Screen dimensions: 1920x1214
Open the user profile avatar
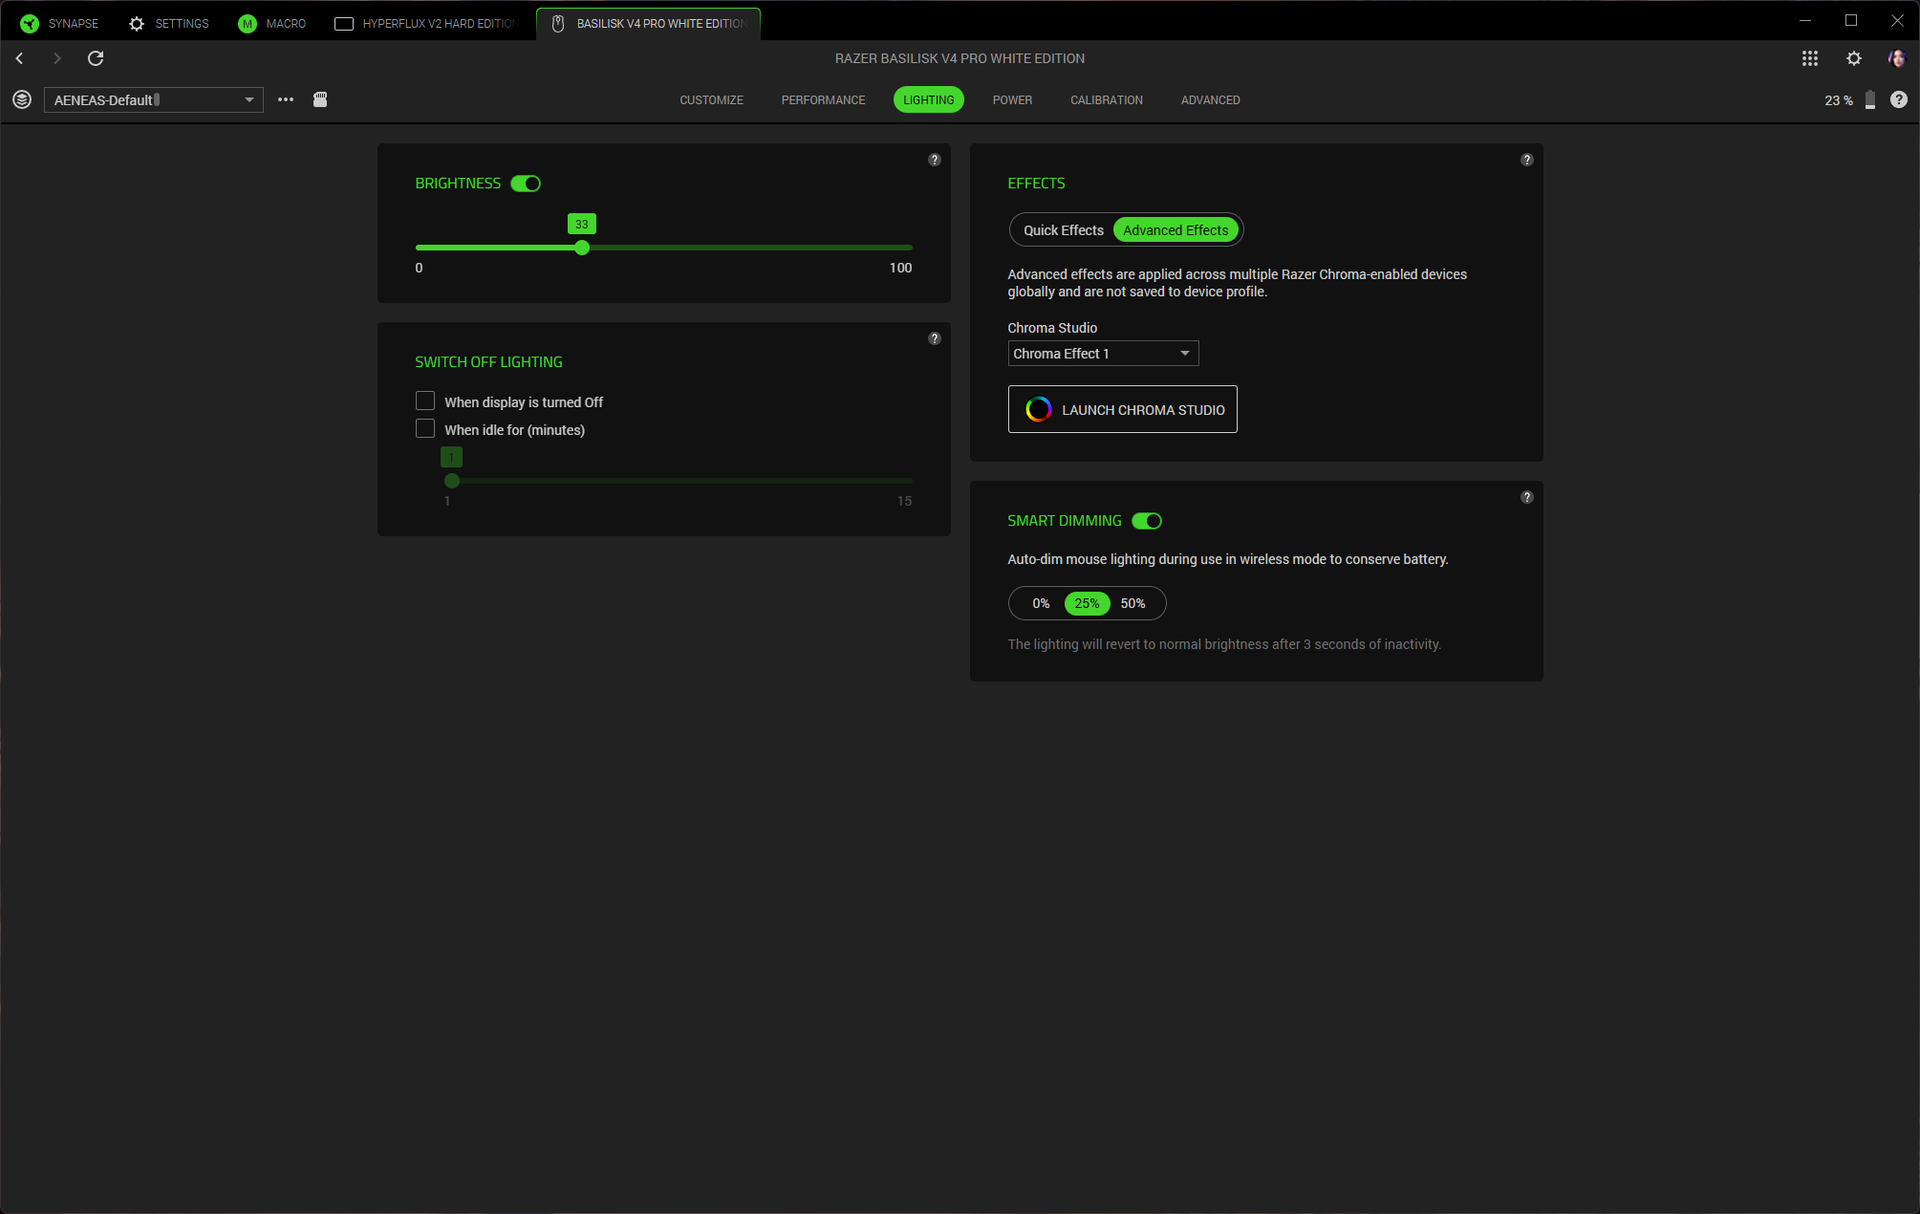point(1897,58)
